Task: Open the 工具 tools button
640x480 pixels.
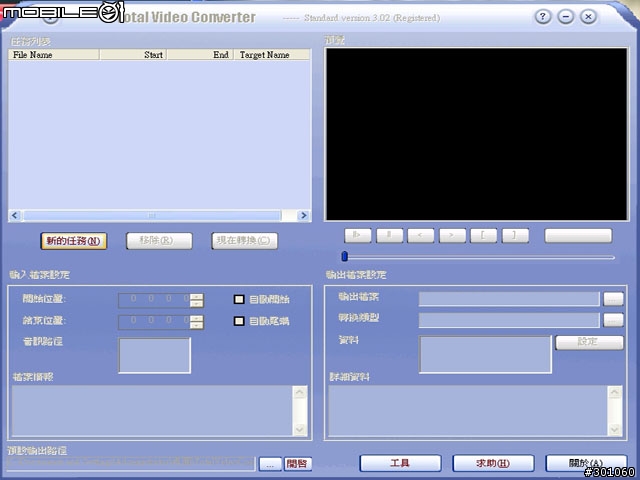Action: (x=400, y=463)
